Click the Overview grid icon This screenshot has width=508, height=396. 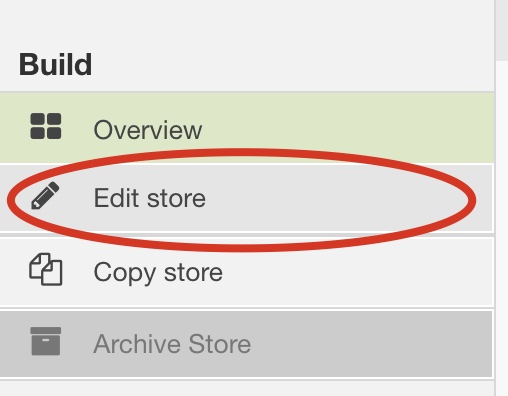tap(46, 126)
